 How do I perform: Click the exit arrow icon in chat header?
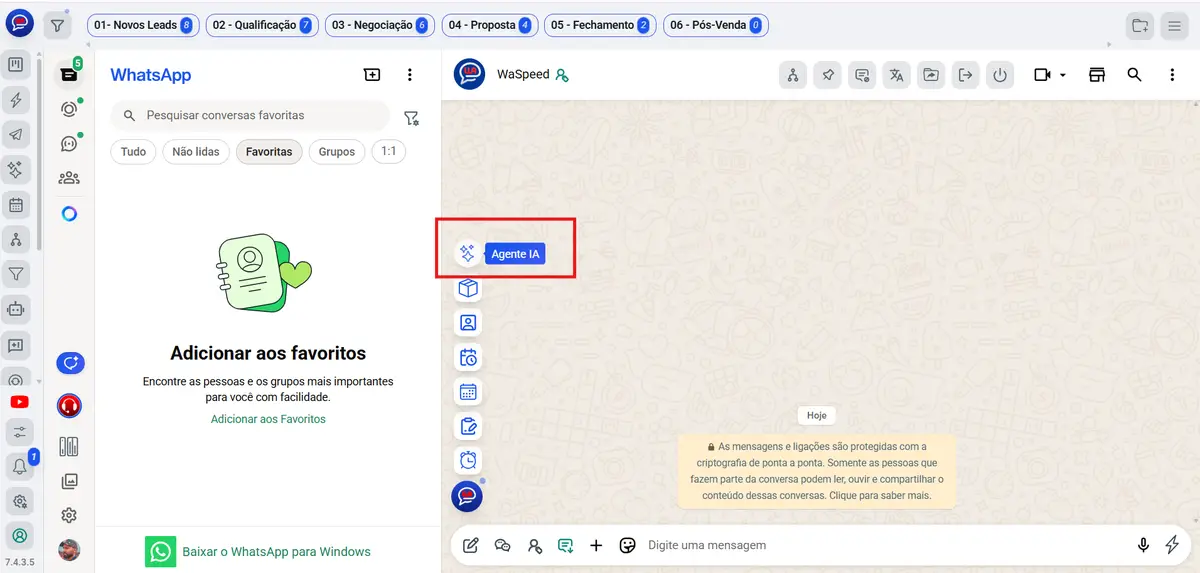coord(965,75)
